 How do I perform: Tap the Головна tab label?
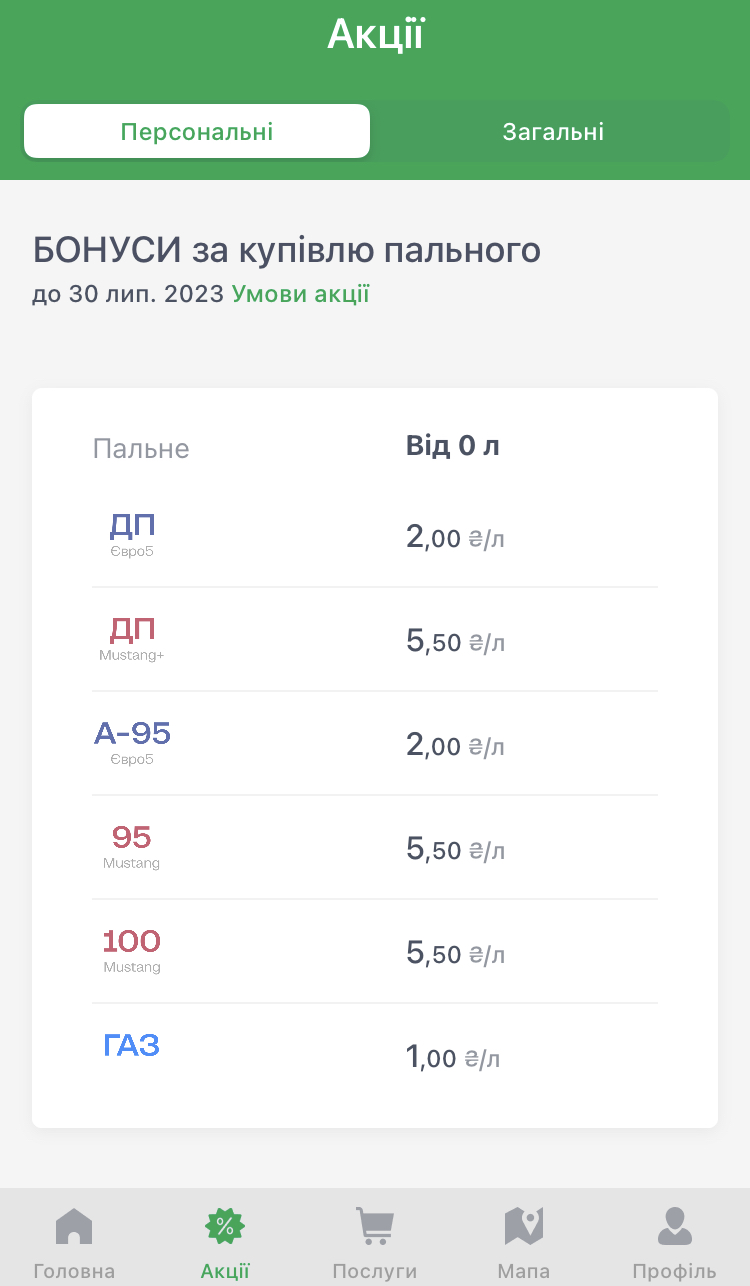coord(74,1272)
